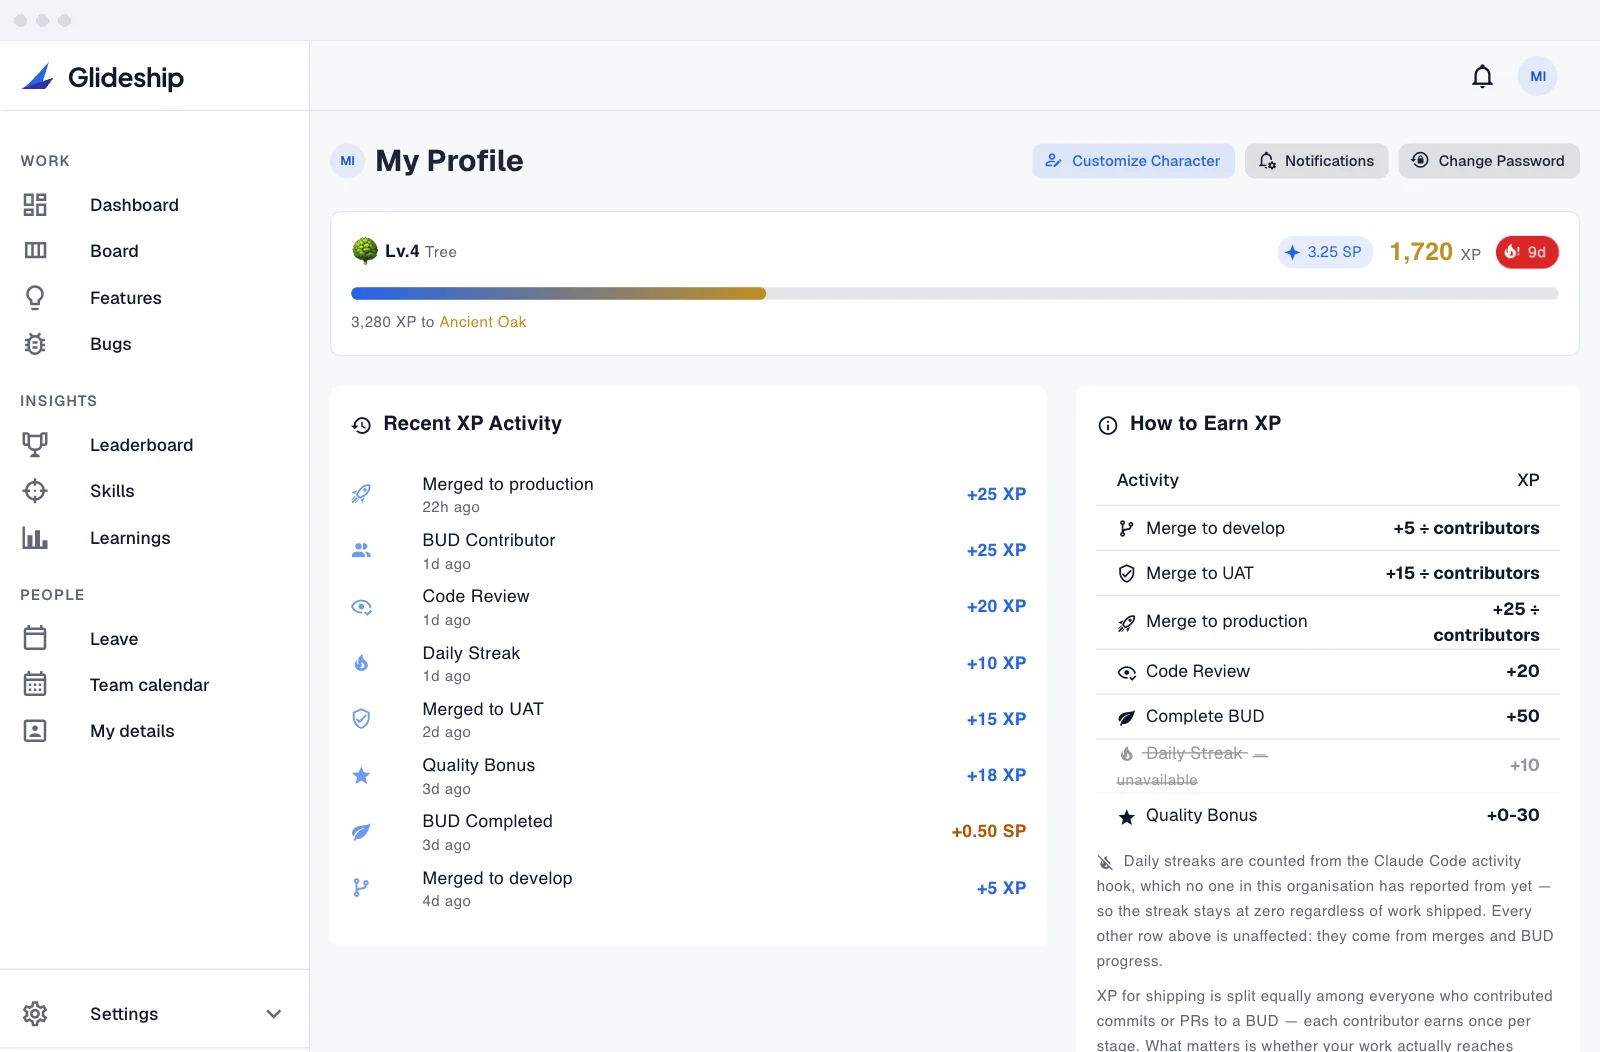
Task: Click Change Password button
Action: 1488,161
